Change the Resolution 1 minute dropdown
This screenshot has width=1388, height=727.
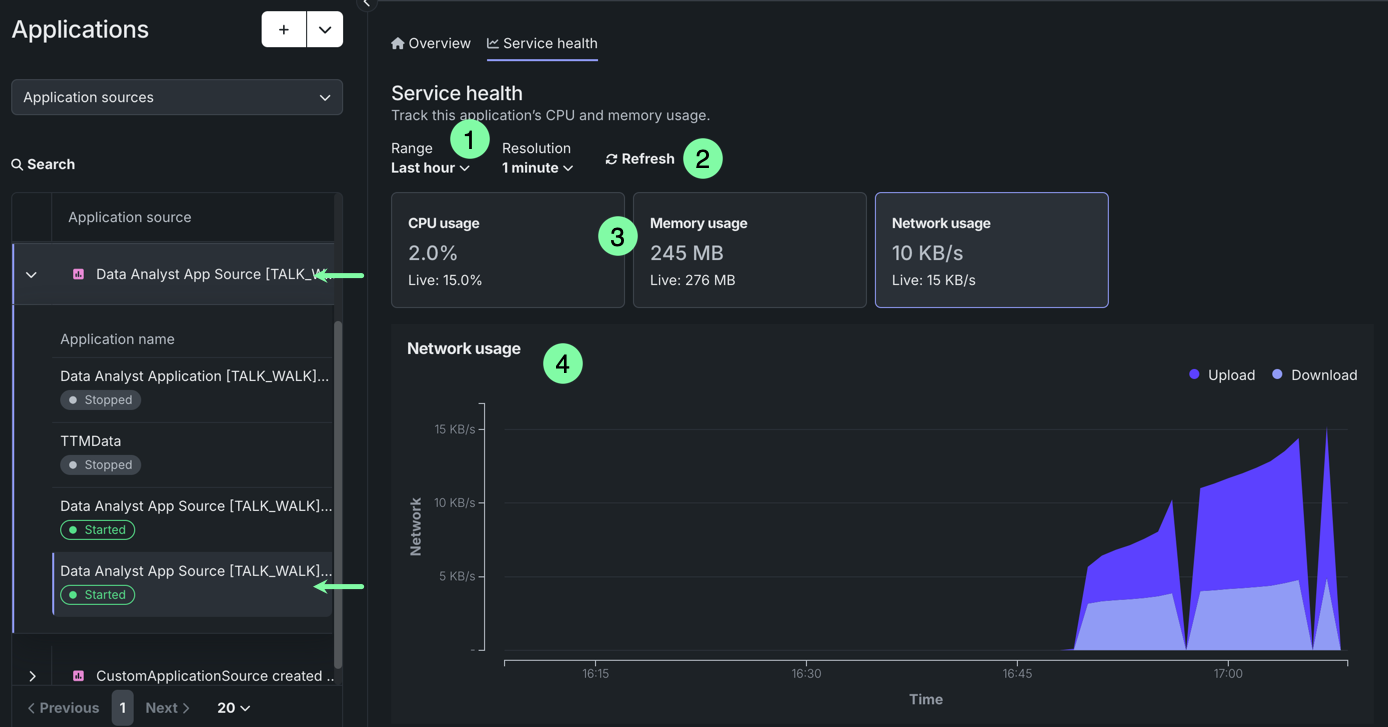[x=537, y=168]
